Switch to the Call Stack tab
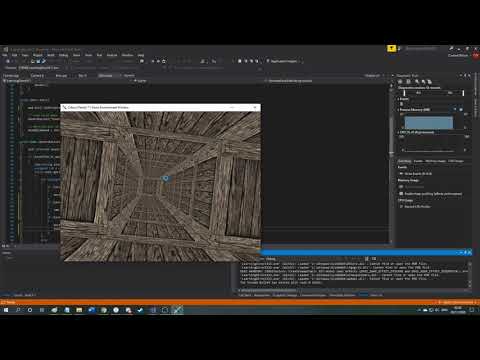Screen dimensions: 480x360 [x=245, y=295]
